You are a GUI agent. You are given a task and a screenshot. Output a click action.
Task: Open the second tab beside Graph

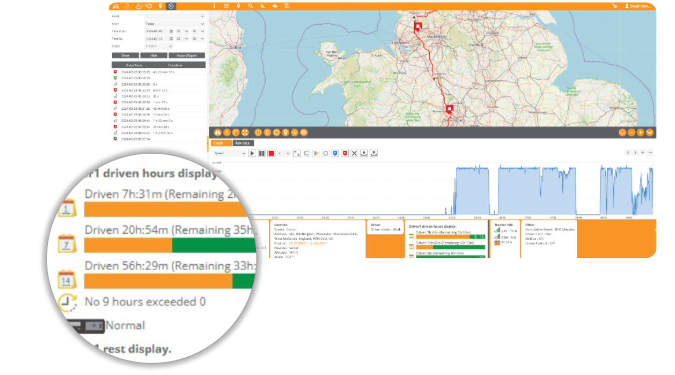click(243, 143)
